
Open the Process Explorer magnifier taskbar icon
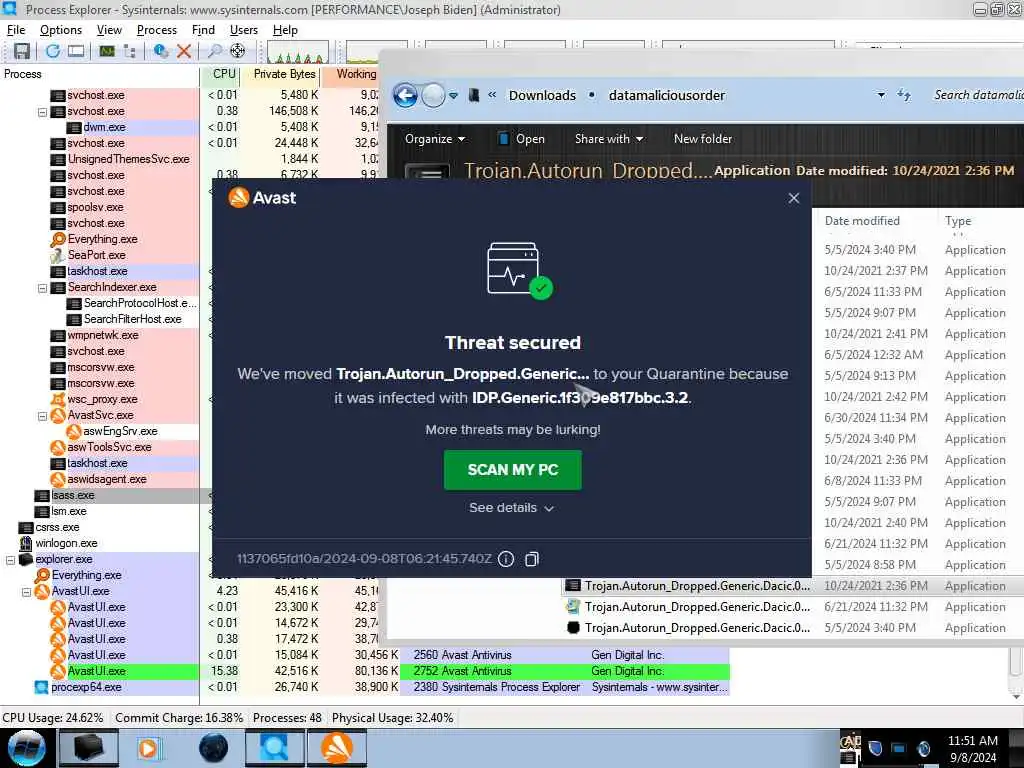coord(274,748)
